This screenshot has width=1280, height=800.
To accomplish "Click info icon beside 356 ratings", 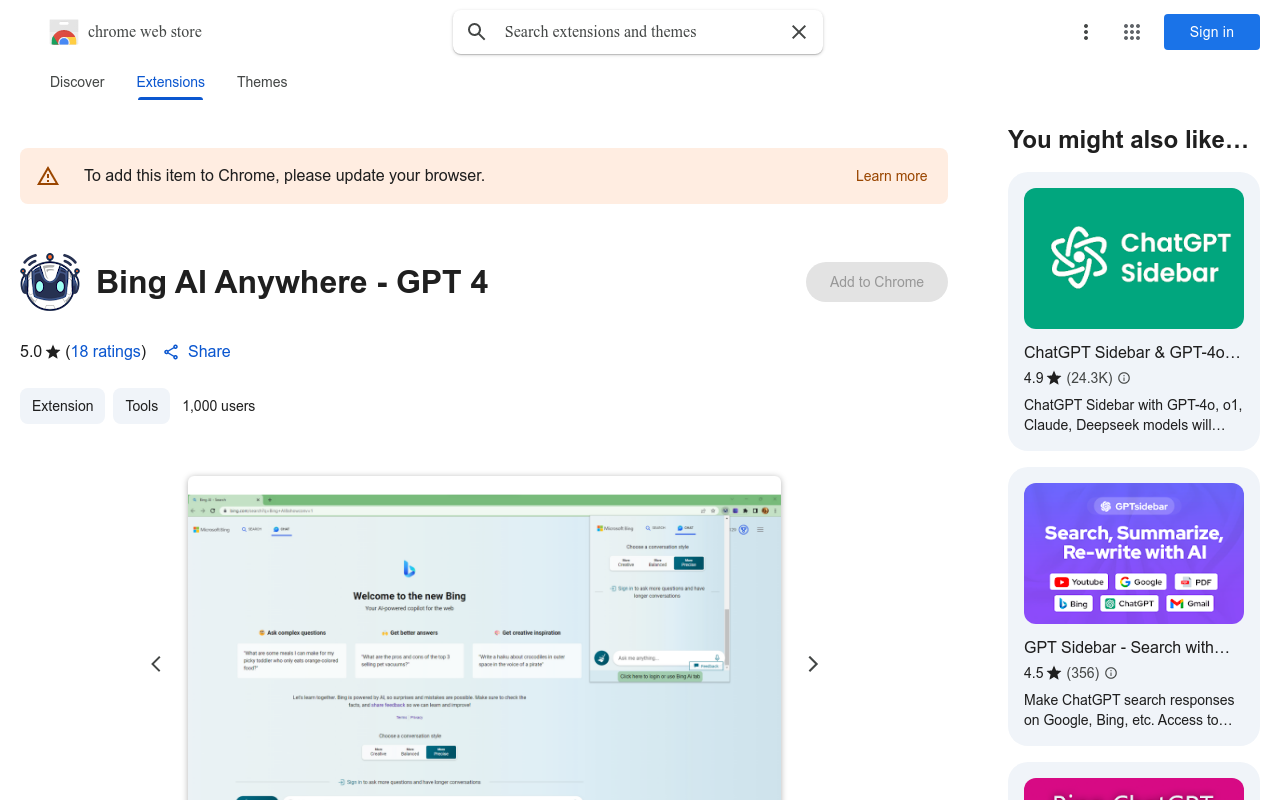I will (x=1111, y=673).
